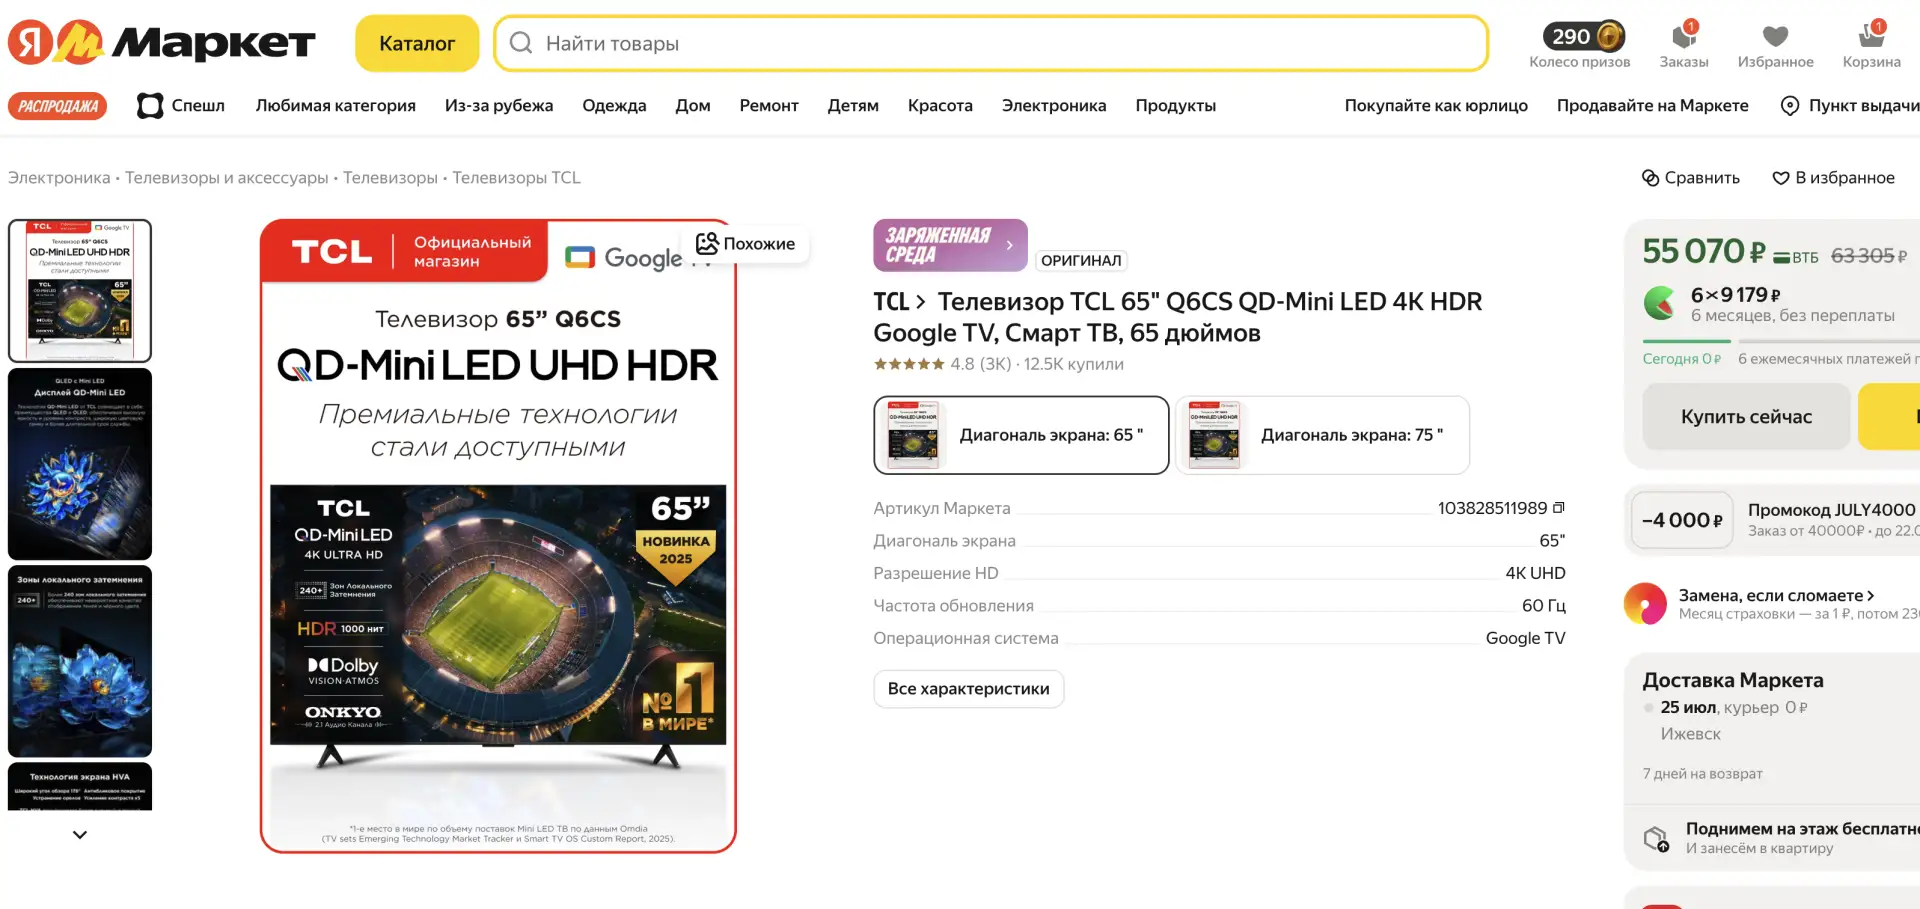Open the Электроника category
The image size is (1920, 909).
[x=1054, y=105]
